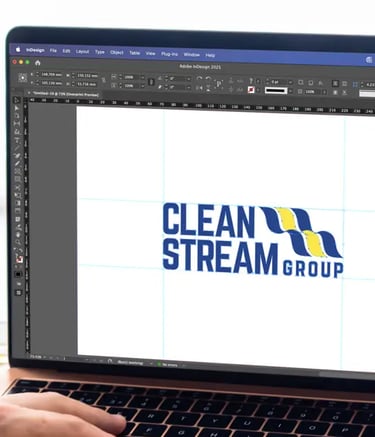Open the stroke weight dropdown
This screenshot has height=437, width=375.
click(290, 82)
